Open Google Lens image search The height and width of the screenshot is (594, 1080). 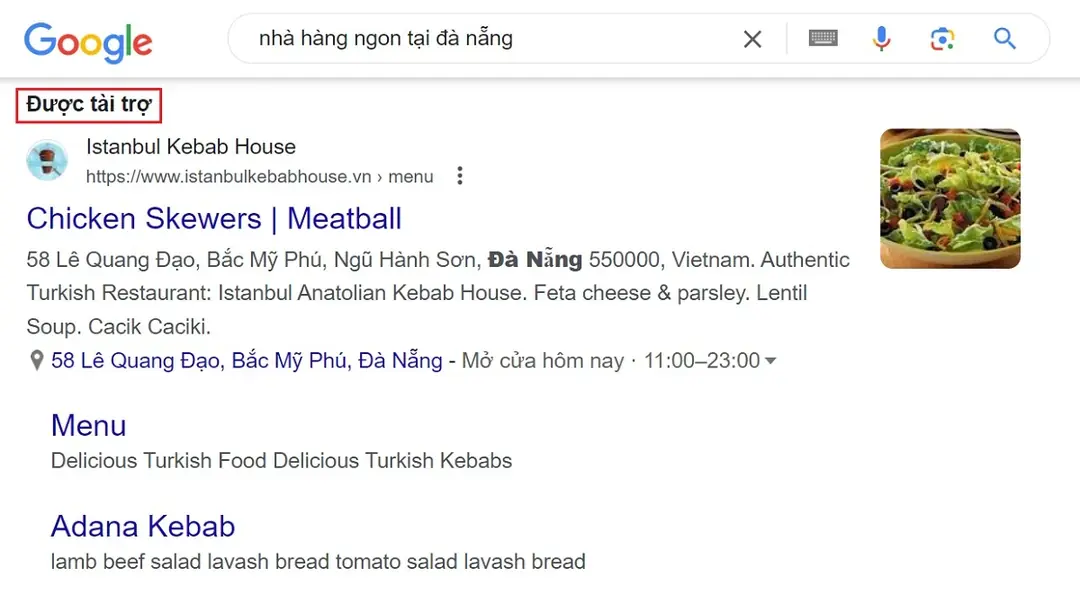[941, 38]
